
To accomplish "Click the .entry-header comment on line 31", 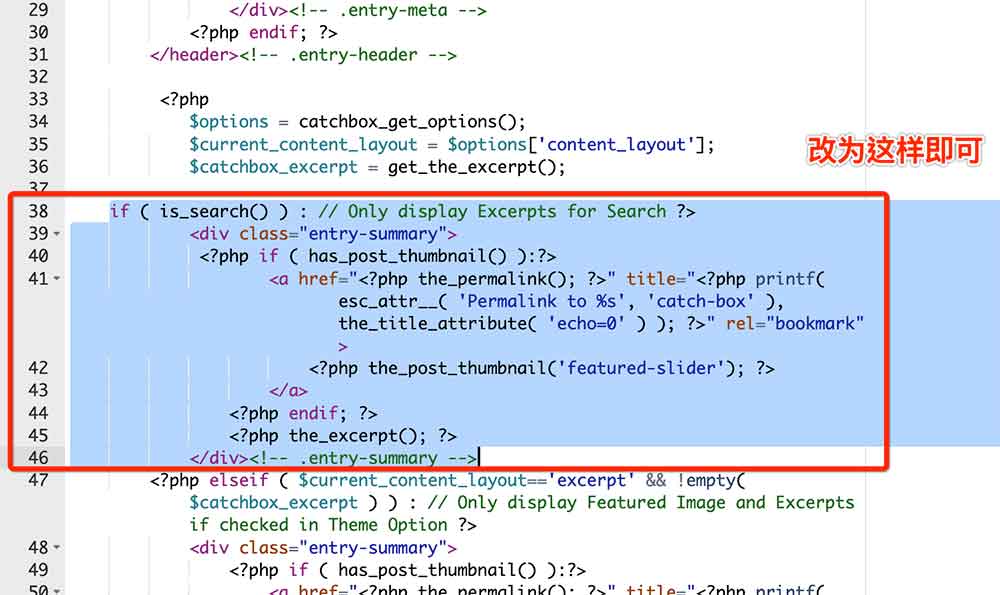I will pyautogui.click(x=348, y=55).
